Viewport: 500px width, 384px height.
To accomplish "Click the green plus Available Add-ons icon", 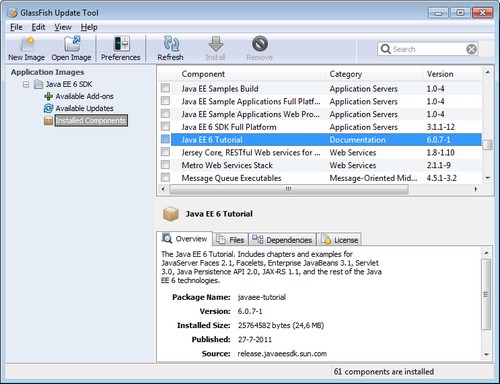I will tap(48, 96).
